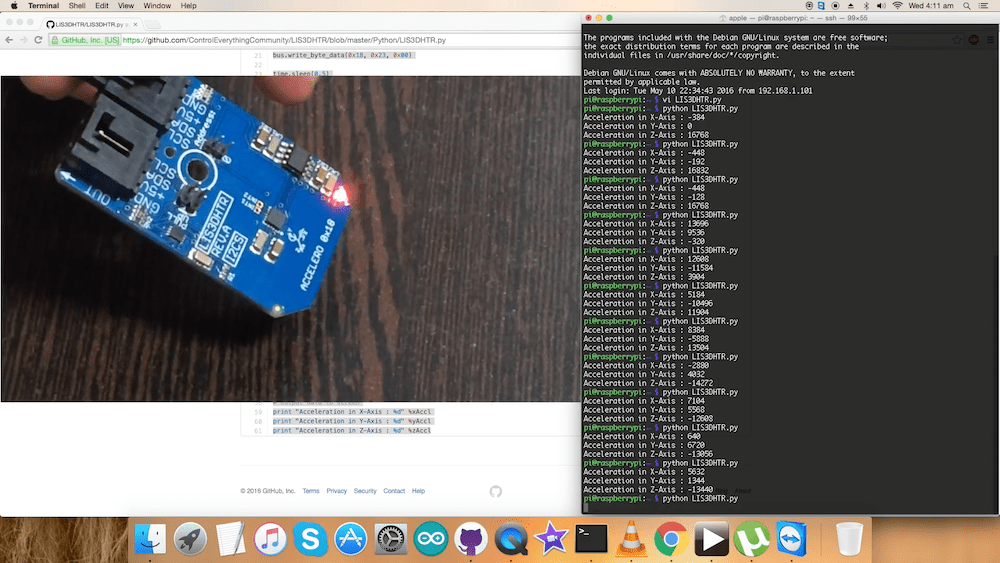
Task: Click code line print "Acceleration in Y-Axis
Action: (x=352, y=421)
